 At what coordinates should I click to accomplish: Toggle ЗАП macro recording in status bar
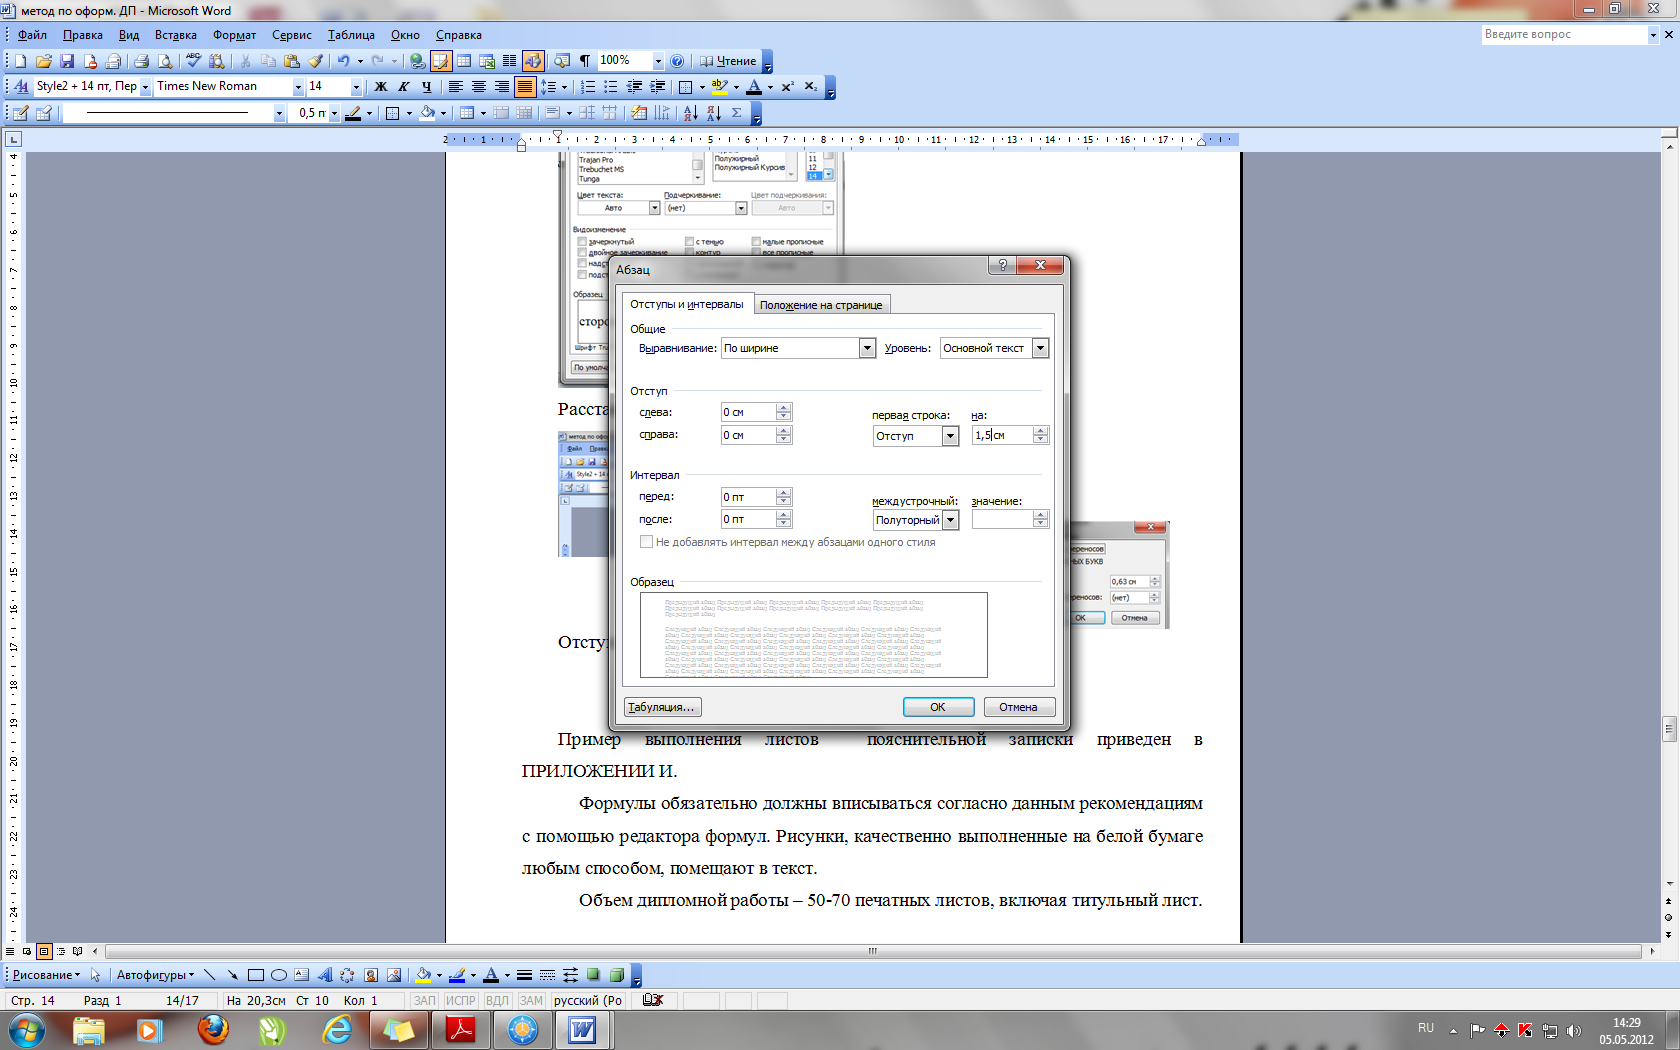(x=425, y=1000)
